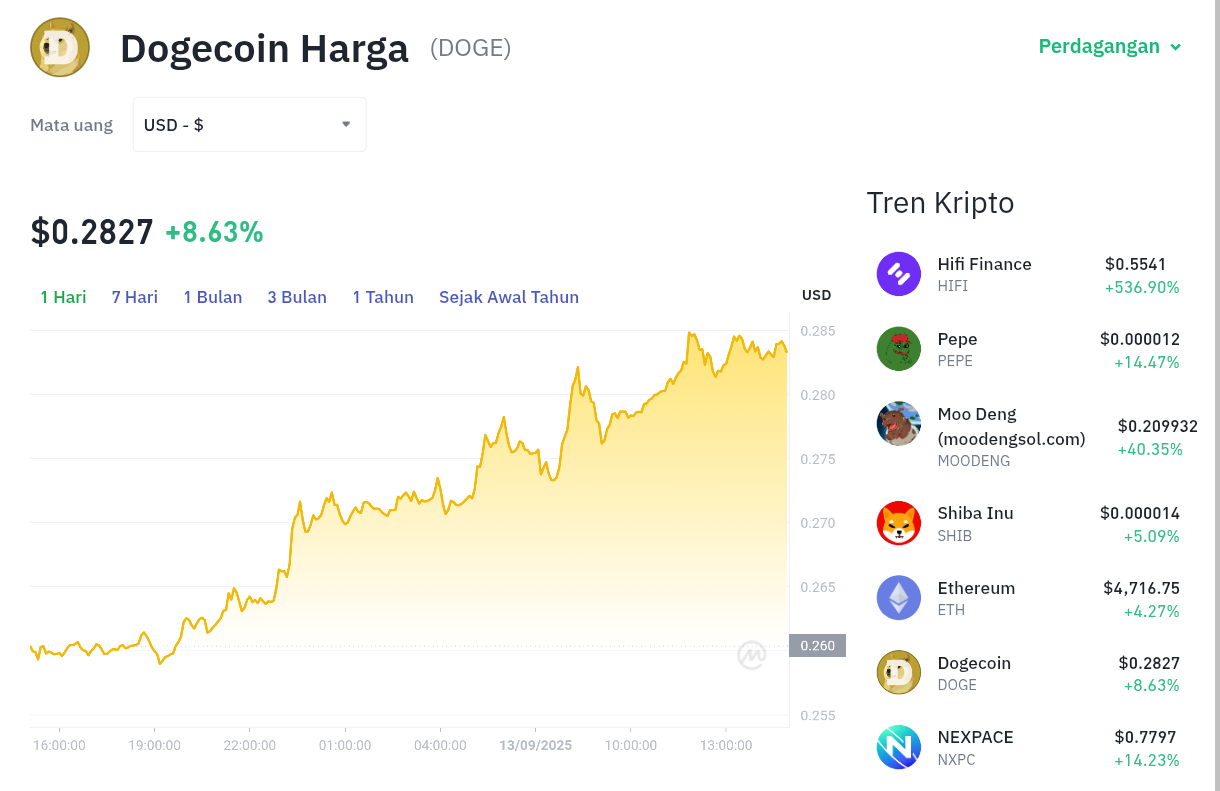Screen dimensions: 1220x791
Task: Open the Hifi Finance purple coin icon
Action: 899,274
